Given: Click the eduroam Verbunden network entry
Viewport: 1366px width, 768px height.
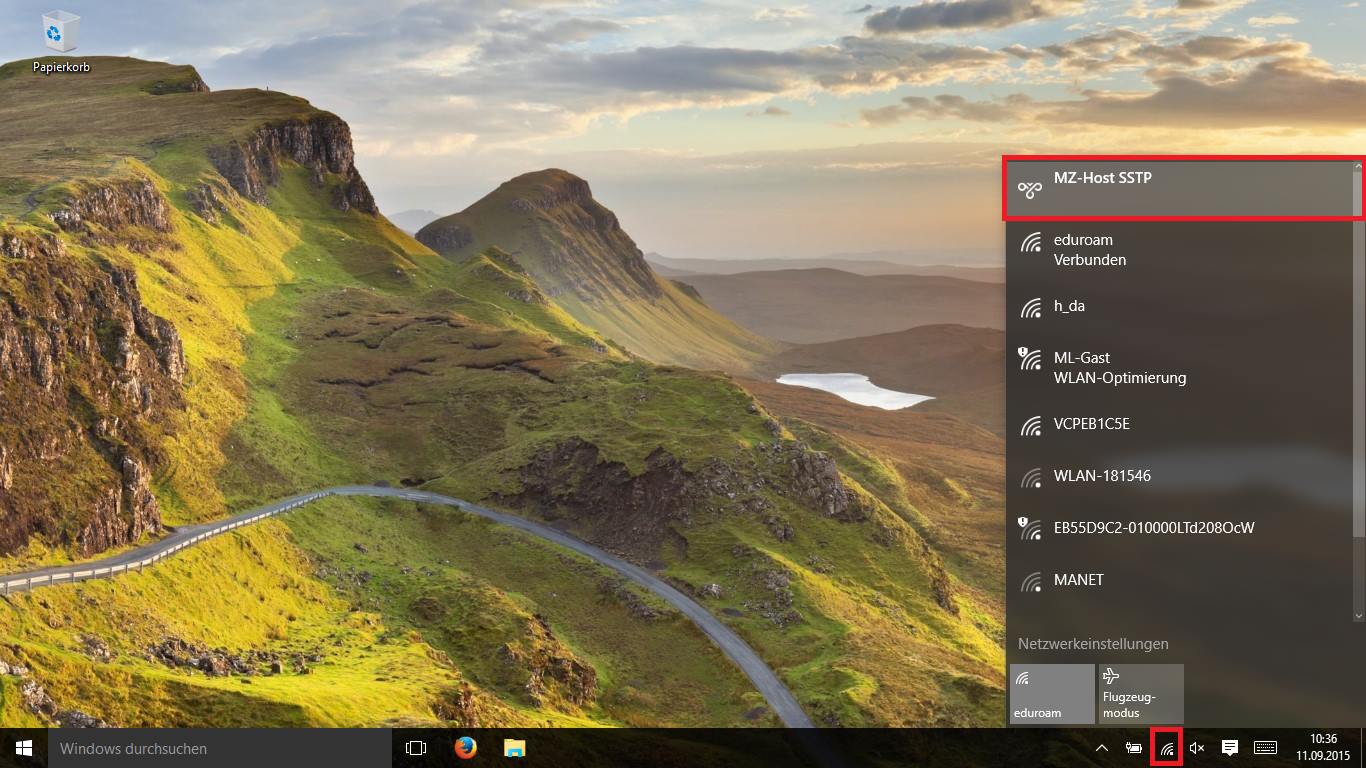Looking at the screenshot, I should [x=1180, y=250].
